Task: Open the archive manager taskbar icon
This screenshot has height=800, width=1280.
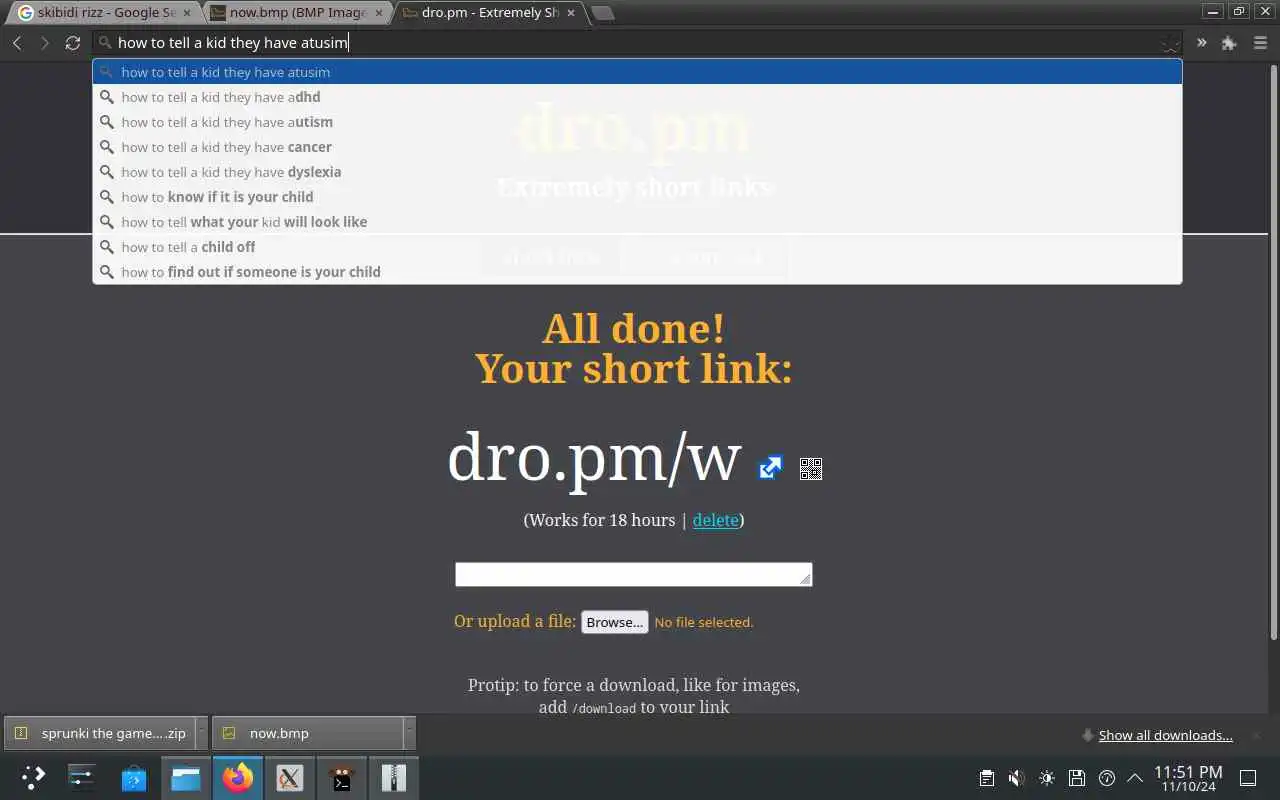Action: [x=394, y=777]
